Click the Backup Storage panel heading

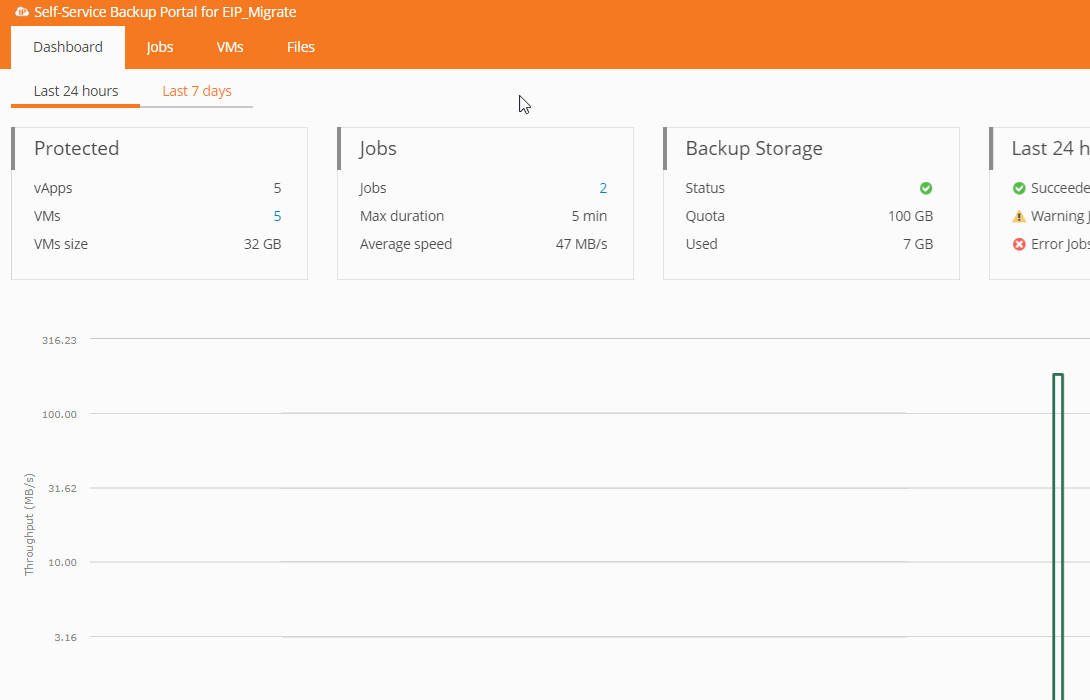pyautogui.click(x=754, y=148)
